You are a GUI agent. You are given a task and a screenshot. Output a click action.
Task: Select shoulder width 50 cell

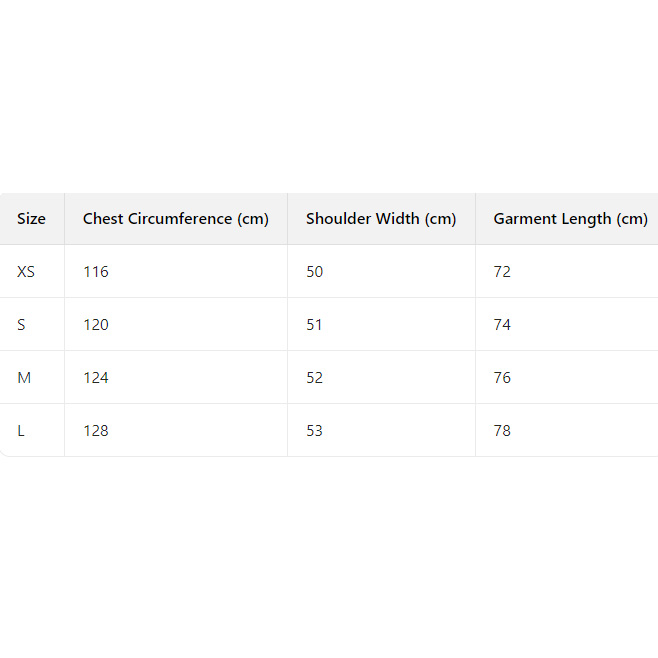315,272
